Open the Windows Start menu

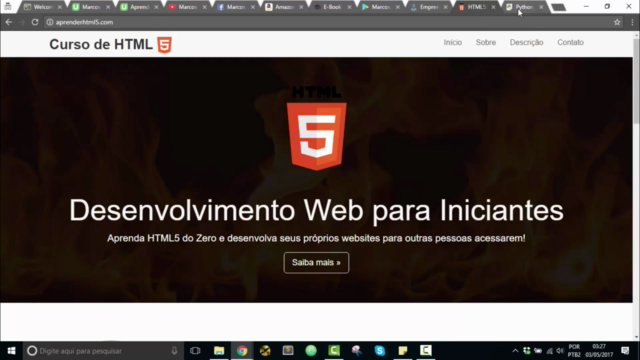pyautogui.click(x=11, y=351)
